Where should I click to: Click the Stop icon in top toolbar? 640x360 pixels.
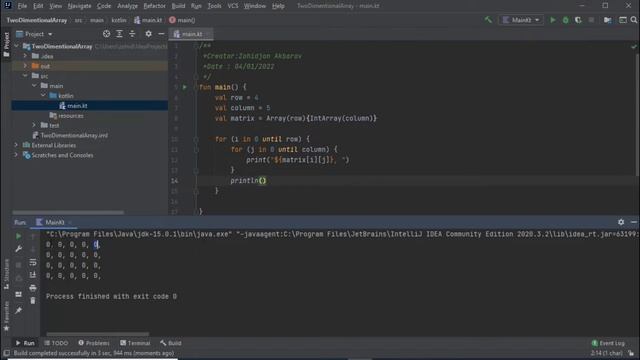(591, 20)
